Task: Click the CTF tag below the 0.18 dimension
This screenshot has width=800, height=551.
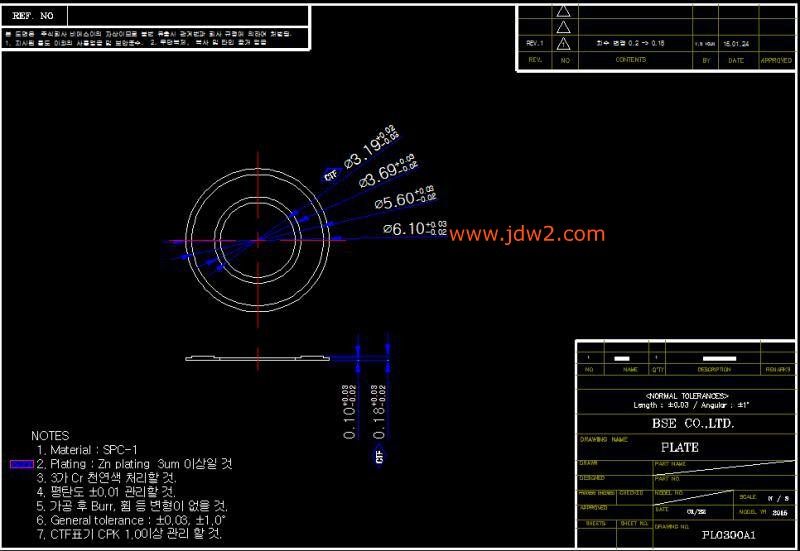Action: point(380,456)
